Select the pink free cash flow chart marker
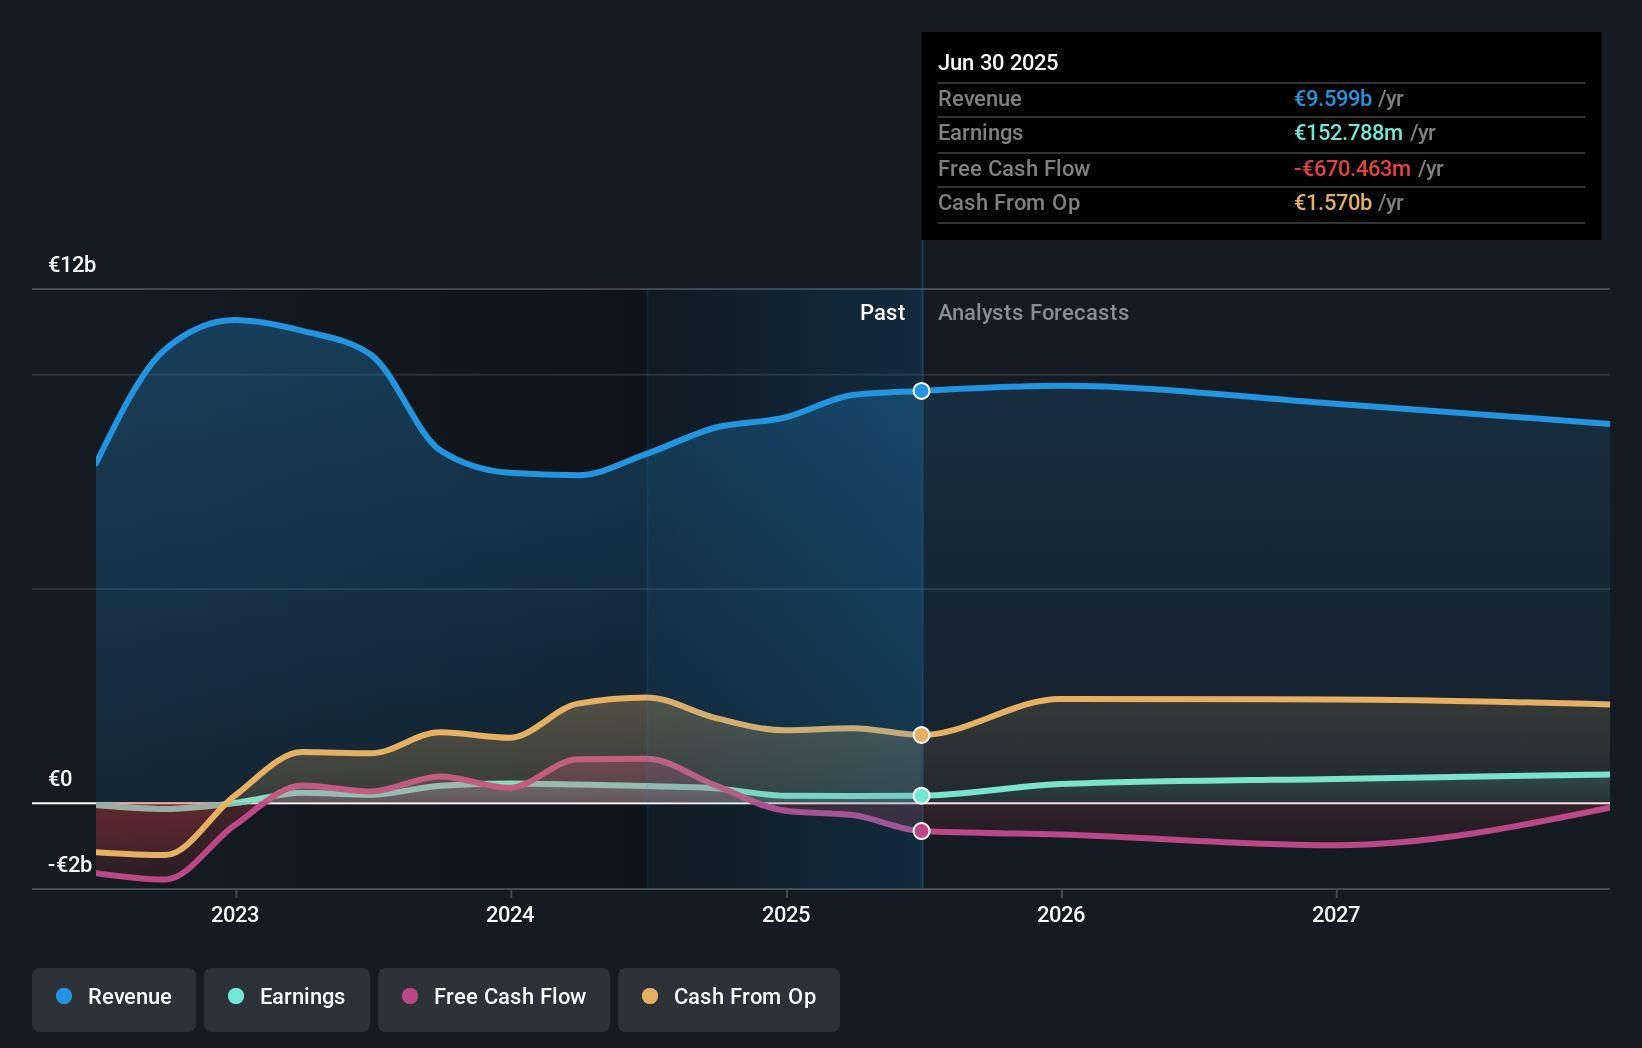 (x=920, y=830)
